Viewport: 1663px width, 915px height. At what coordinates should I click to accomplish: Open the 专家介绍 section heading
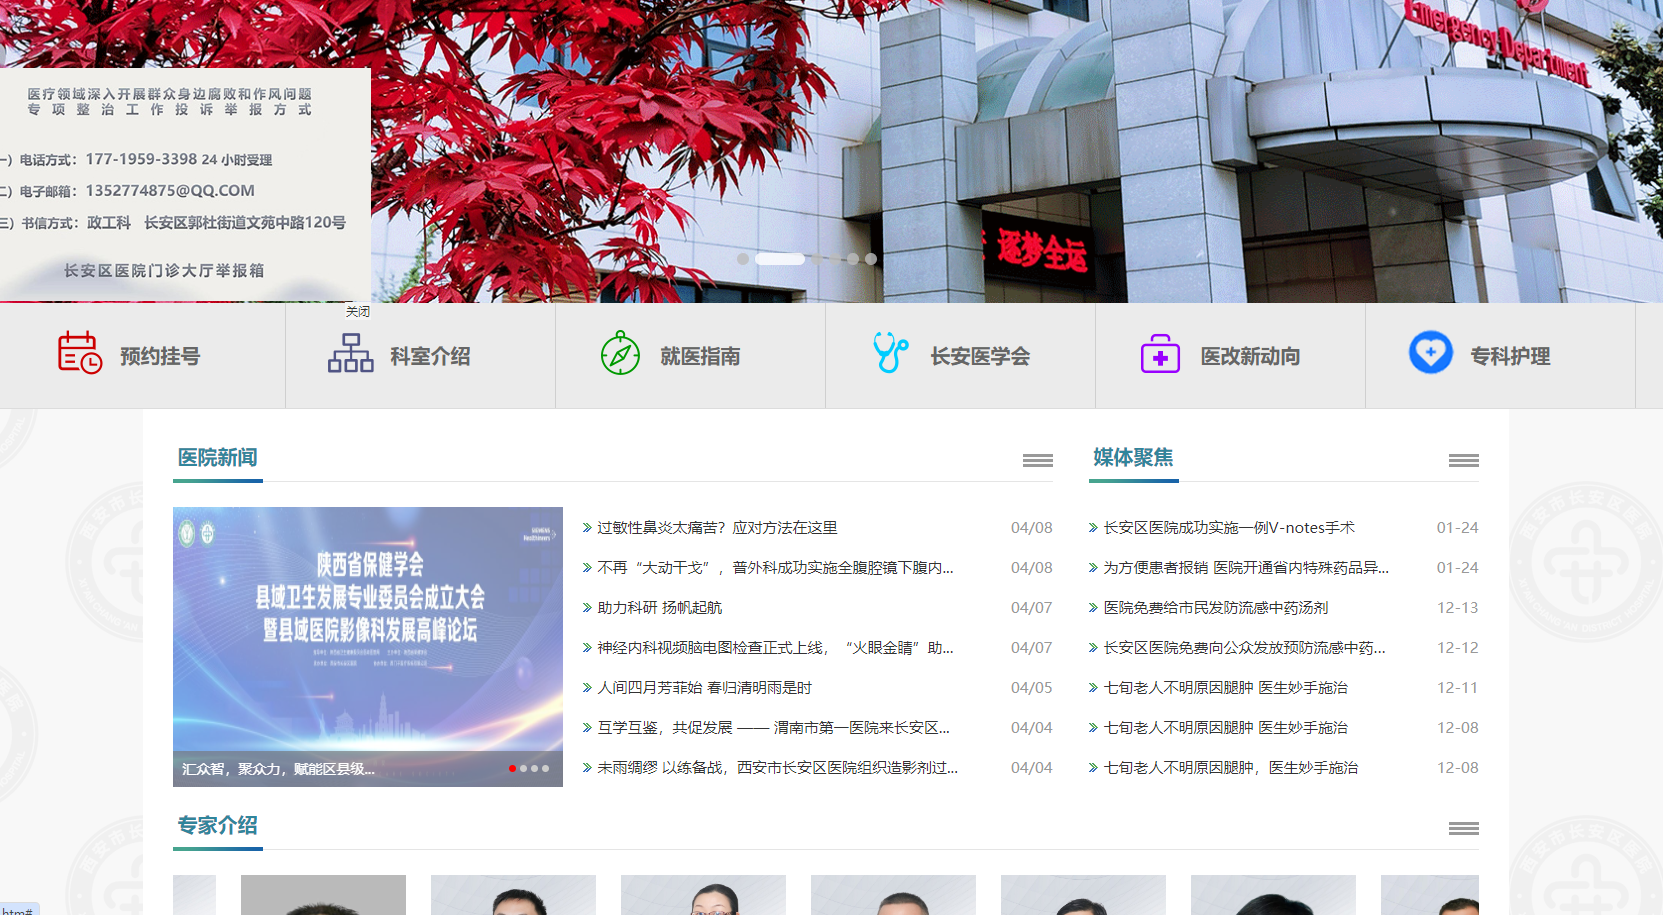pos(218,825)
